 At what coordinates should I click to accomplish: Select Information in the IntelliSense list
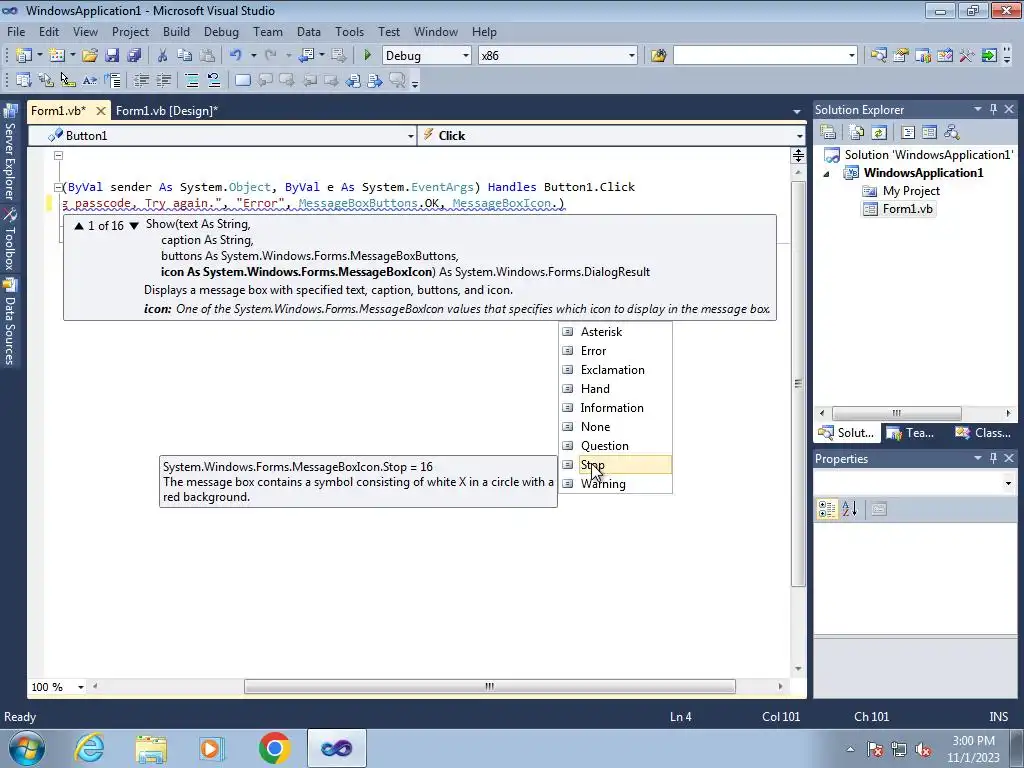click(x=616, y=408)
